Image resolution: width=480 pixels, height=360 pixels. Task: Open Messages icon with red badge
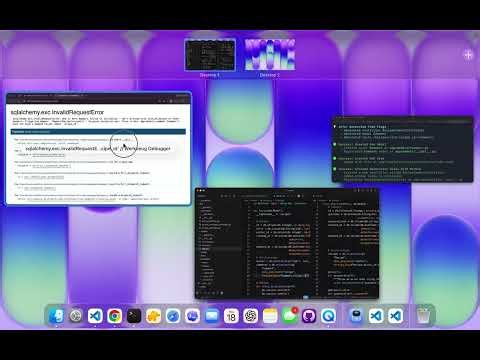click(x=290, y=316)
